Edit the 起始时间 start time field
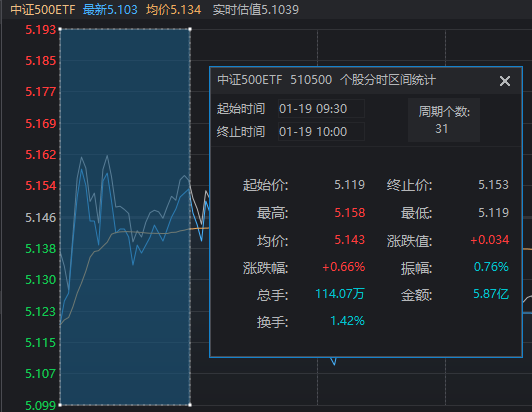The image size is (532, 412). [321, 109]
